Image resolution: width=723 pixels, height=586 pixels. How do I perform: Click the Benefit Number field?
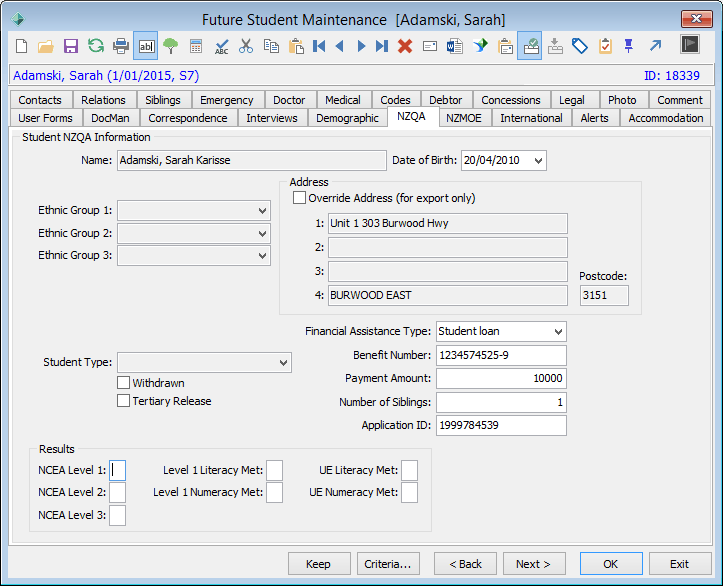tap(501, 355)
